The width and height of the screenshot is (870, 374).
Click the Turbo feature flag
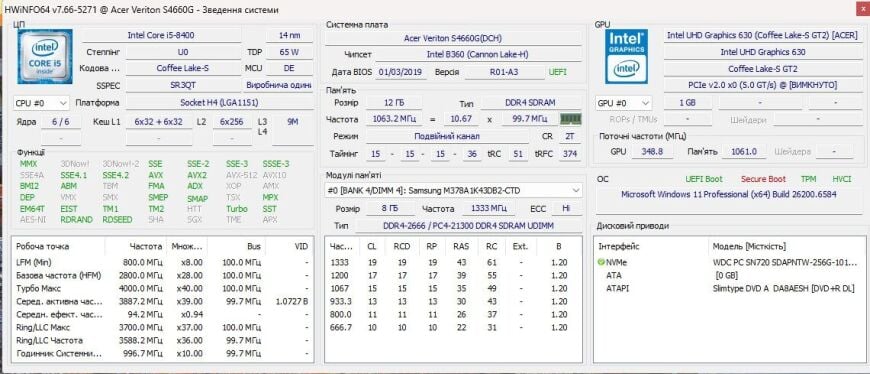coord(237,209)
